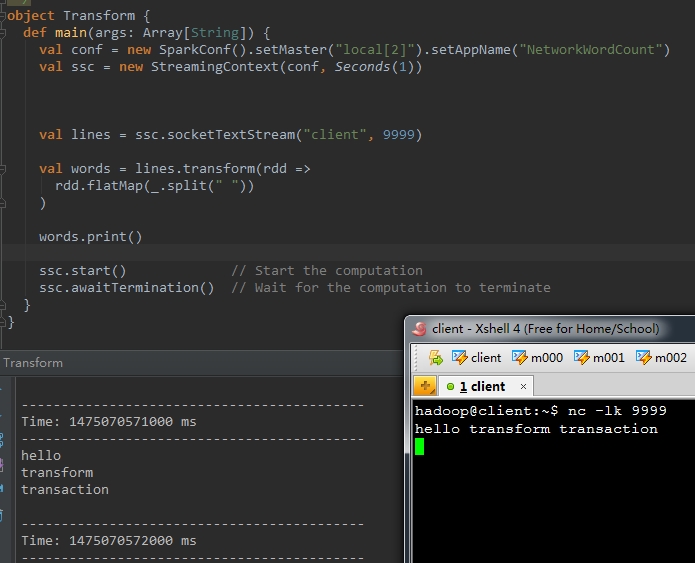Select the Transform run console tab
The height and width of the screenshot is (563, 695).
[32, 363]
